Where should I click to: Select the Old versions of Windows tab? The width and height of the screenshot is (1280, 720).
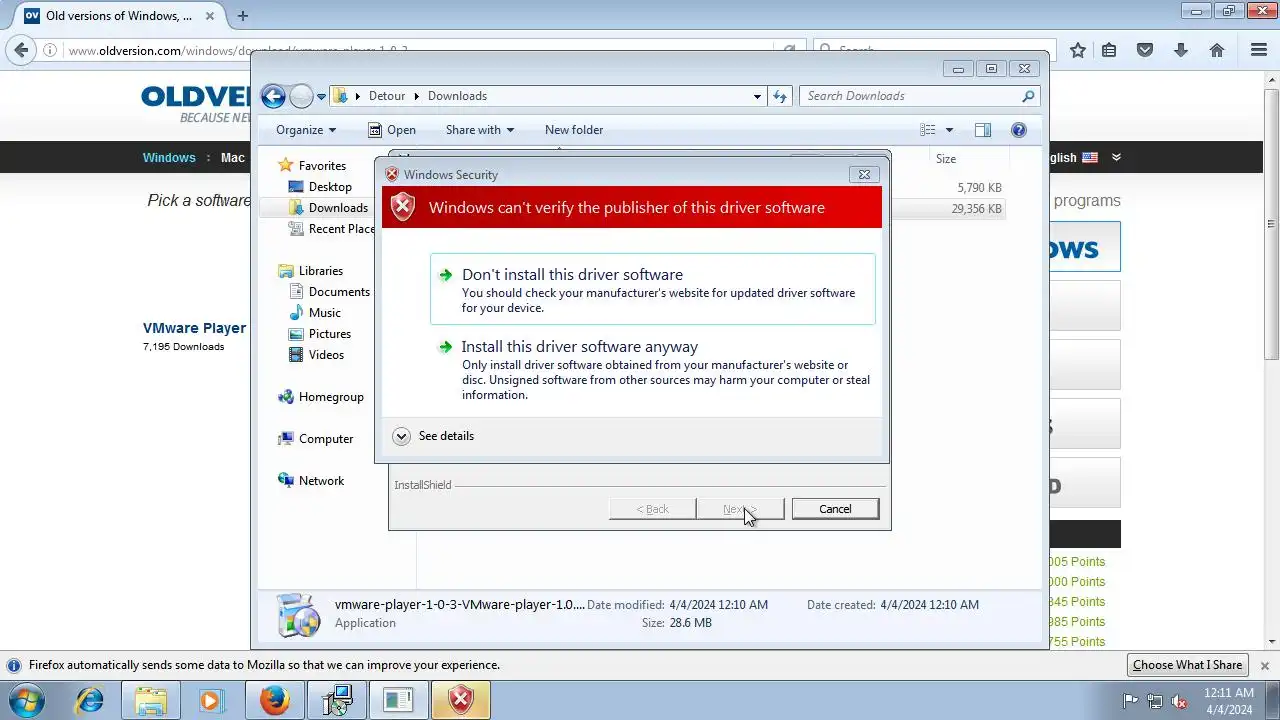[118, 16]
